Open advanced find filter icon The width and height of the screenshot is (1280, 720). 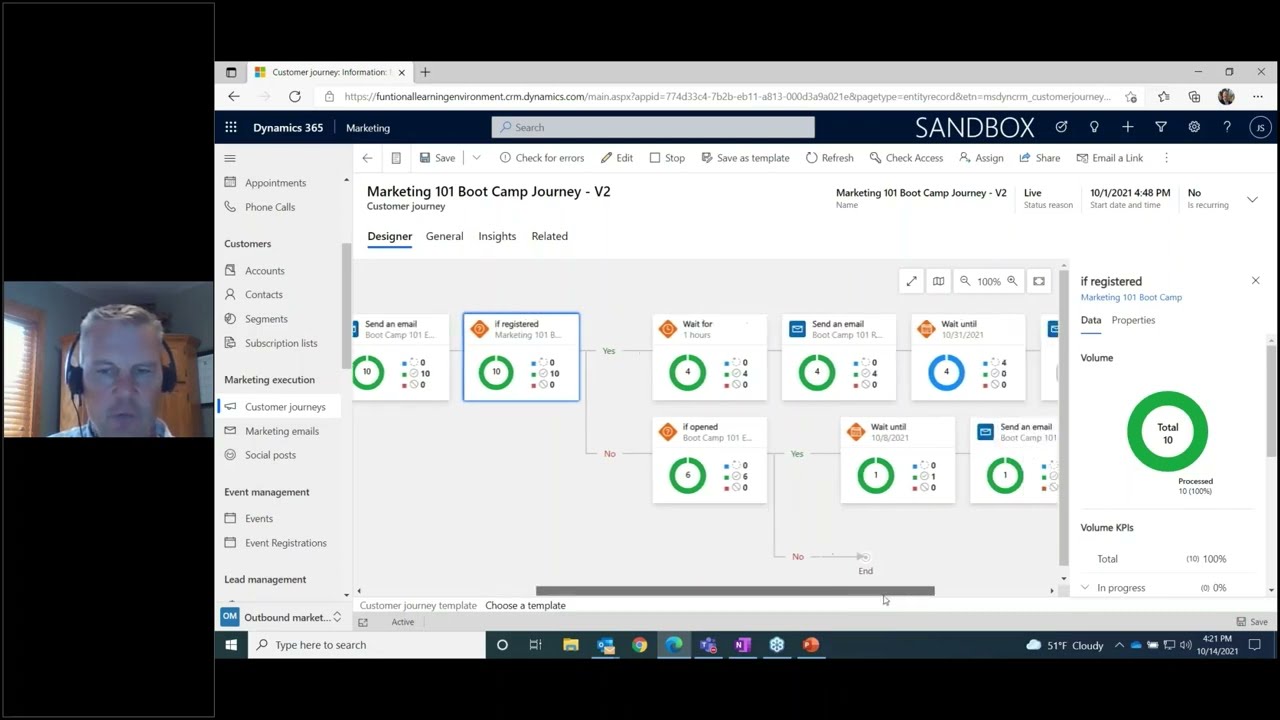point(1161,127)
